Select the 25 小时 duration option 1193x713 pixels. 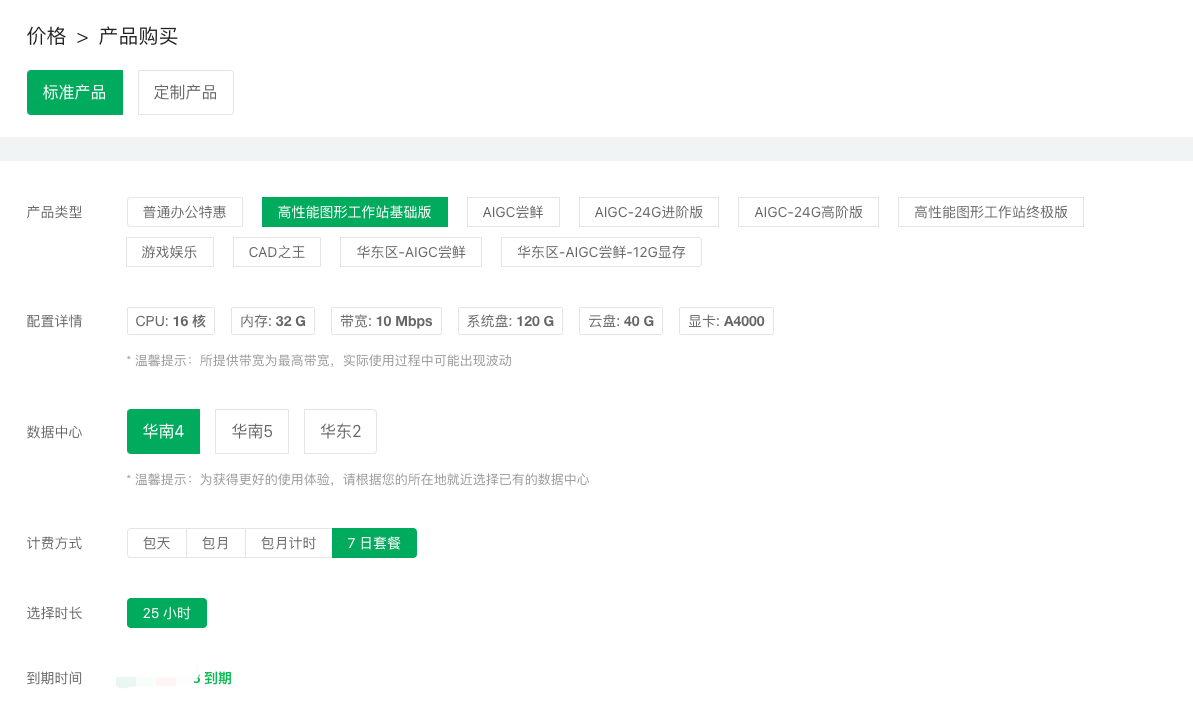point(167,613)
